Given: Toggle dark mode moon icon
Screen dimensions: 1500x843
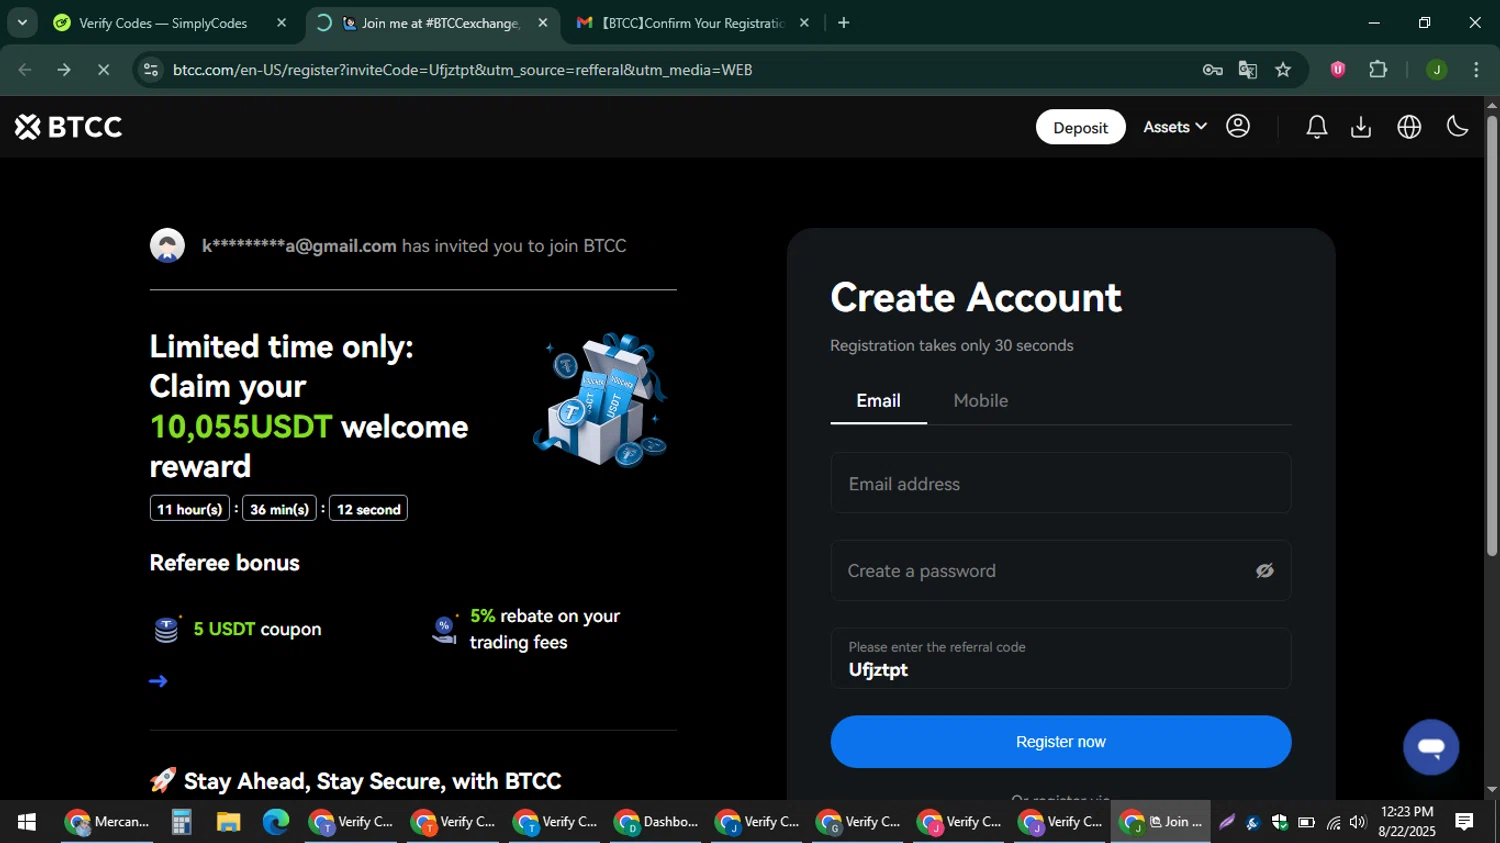Looking at the screenshot, I should (x=1457, y=126).
